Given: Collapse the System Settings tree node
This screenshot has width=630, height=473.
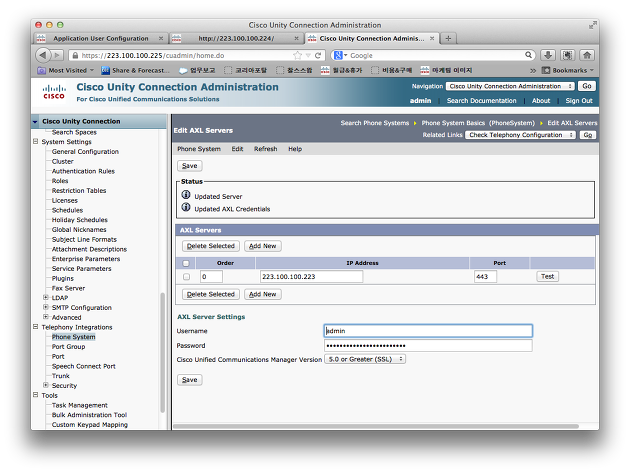Looking at the screenshot, I should coord(36,141).
